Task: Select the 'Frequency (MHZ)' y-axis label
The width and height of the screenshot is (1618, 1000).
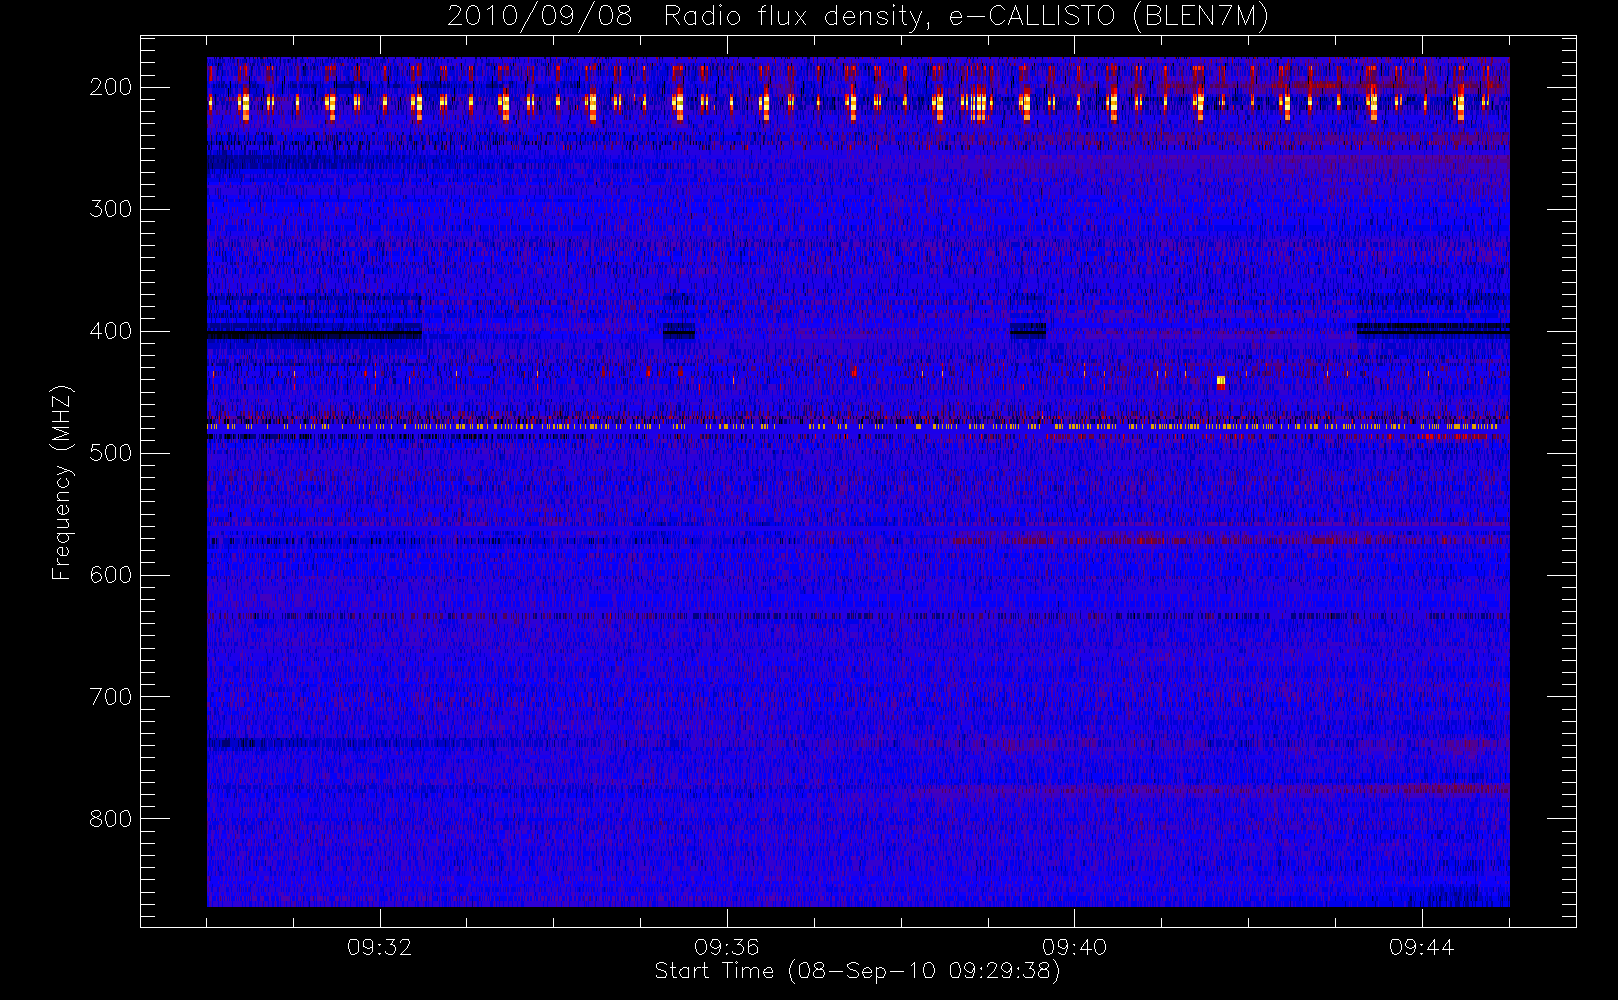Action: (x=62, y=482)
